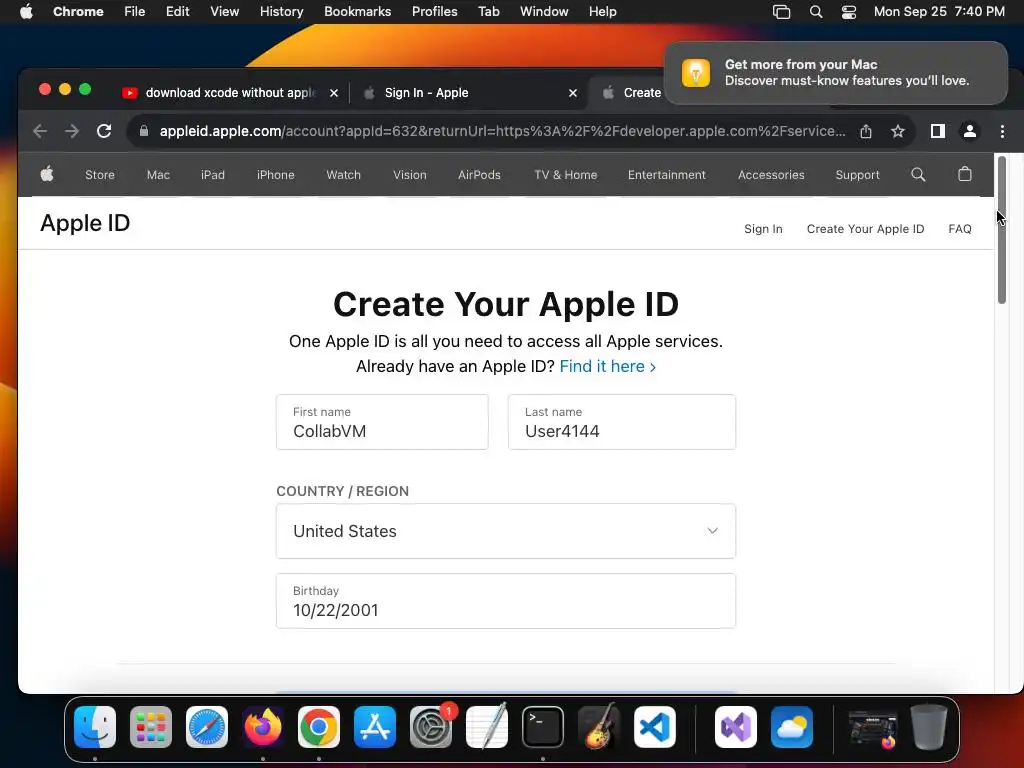Go to Vision in the navigation bar
Screen dimensions: 1024x768
[x=409, y=174]
